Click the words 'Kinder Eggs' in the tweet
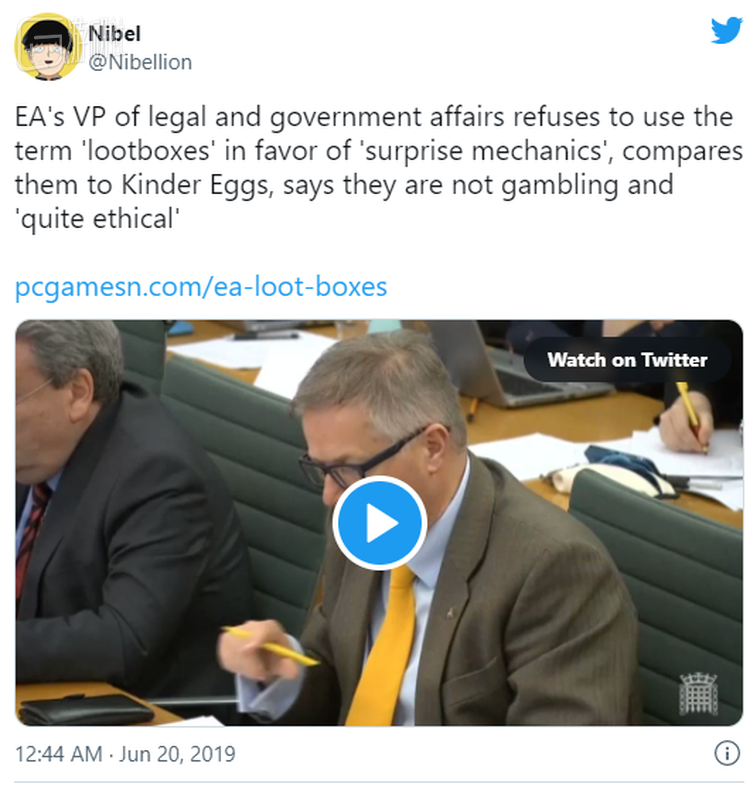750x787 pixels. [x=195, y=185]
